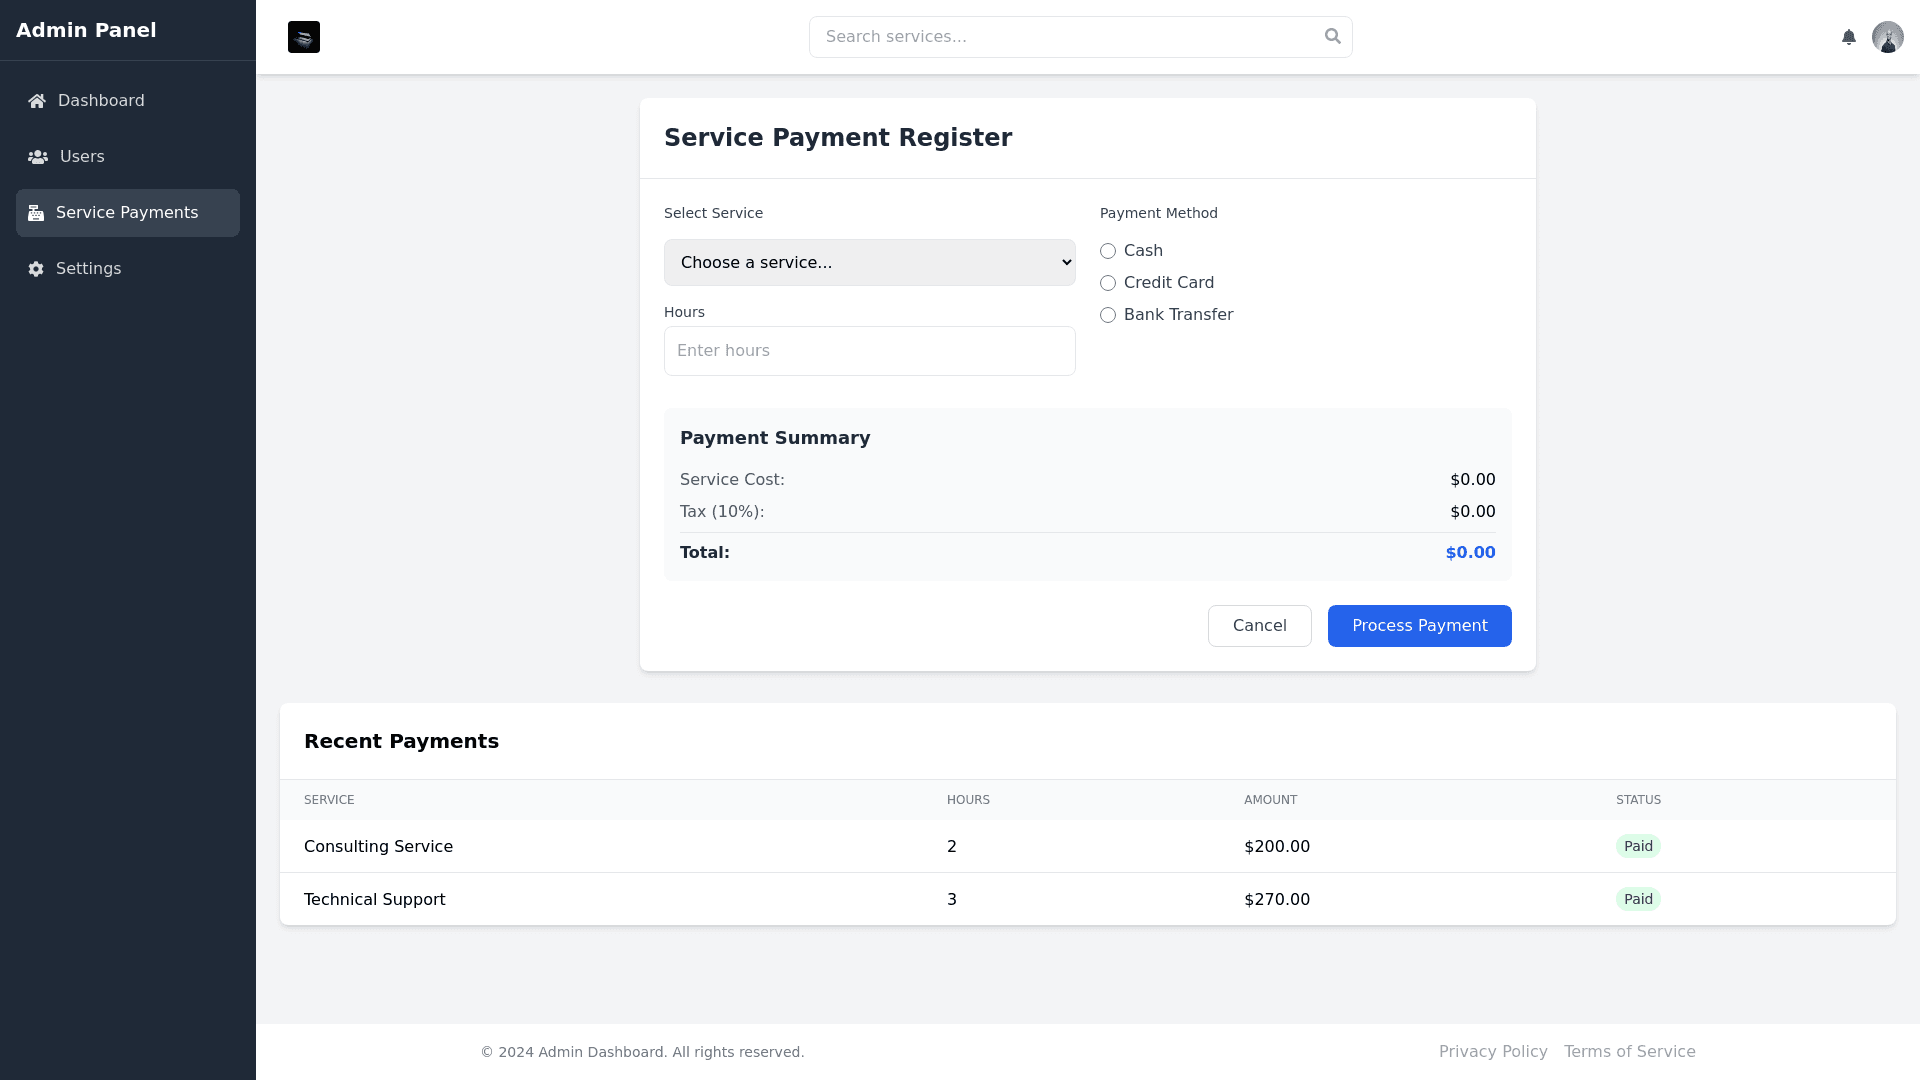Viewport: 1920px width, 1080px height.
Task: Click the Enter hours input field
Action: 869,351
